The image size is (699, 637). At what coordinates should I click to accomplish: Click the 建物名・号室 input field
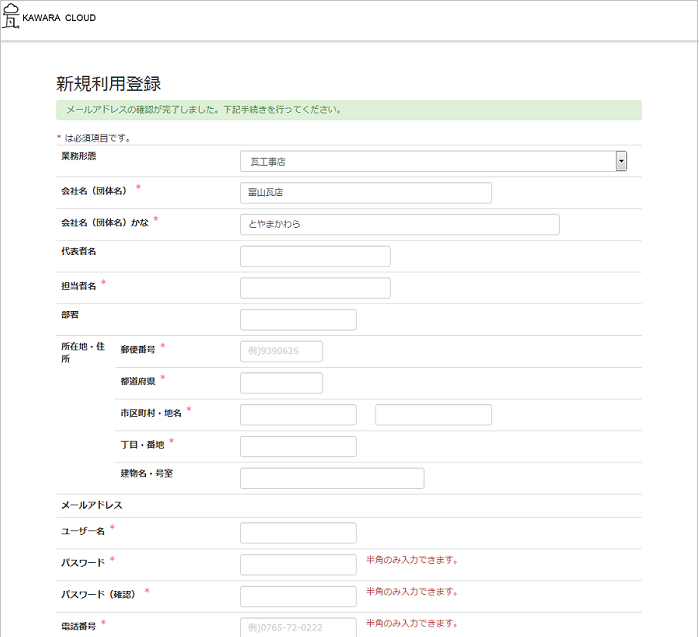tap(332, 478)
